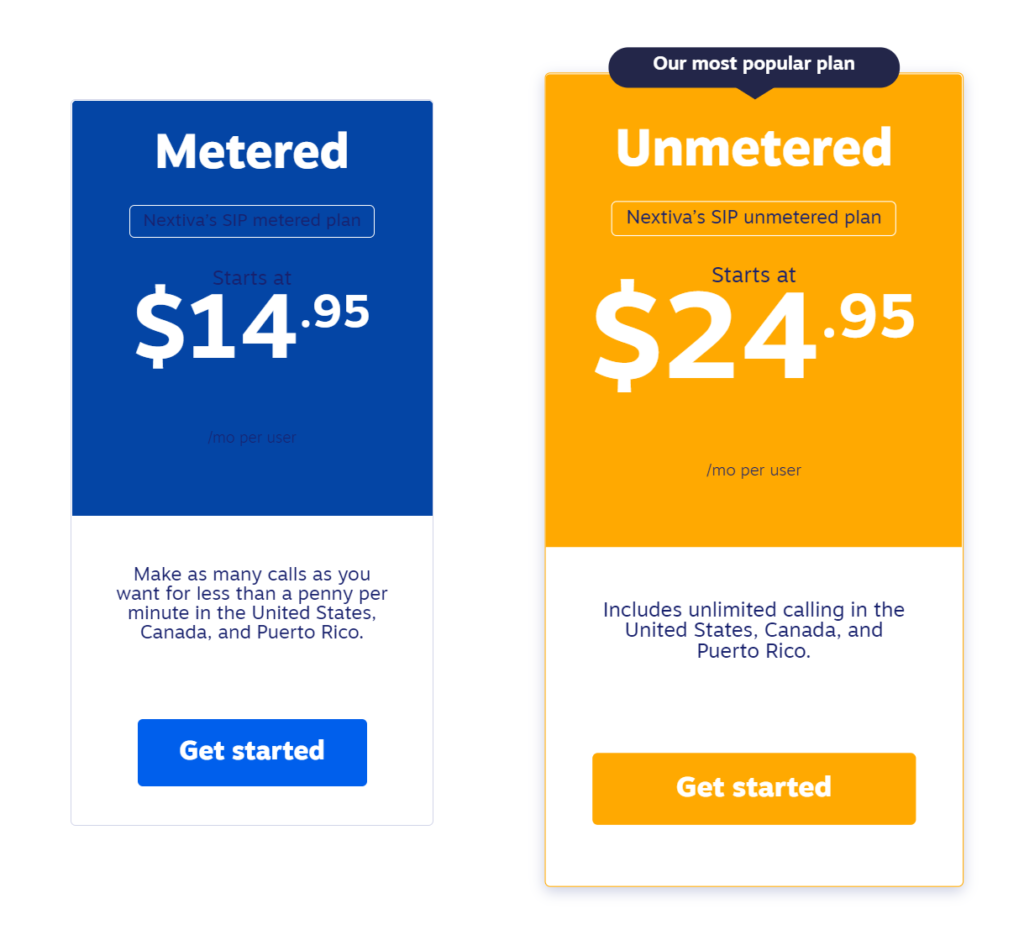Click the dollar sign on the Metered price
This screenshot has width=1024, height=935.
pos(159,326)
